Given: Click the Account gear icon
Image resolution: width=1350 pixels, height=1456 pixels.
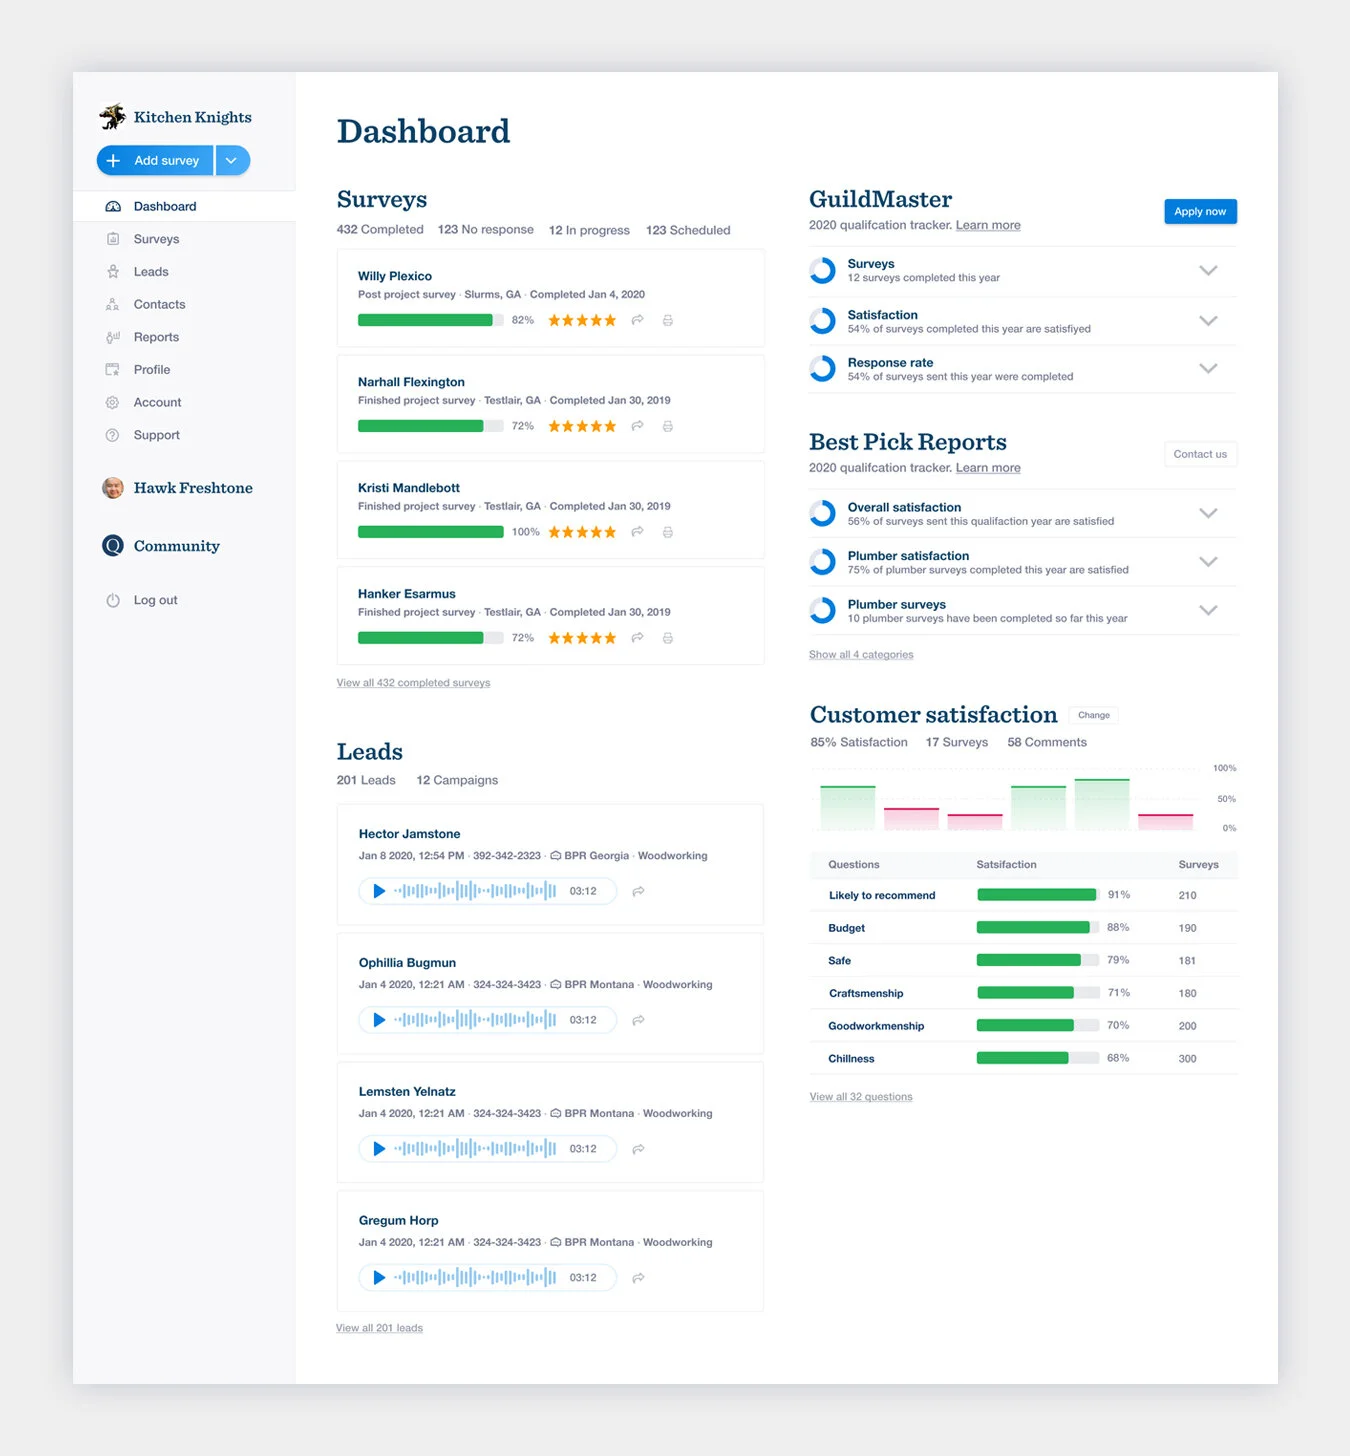Looking at the screenshot, I should coord(113,402).
